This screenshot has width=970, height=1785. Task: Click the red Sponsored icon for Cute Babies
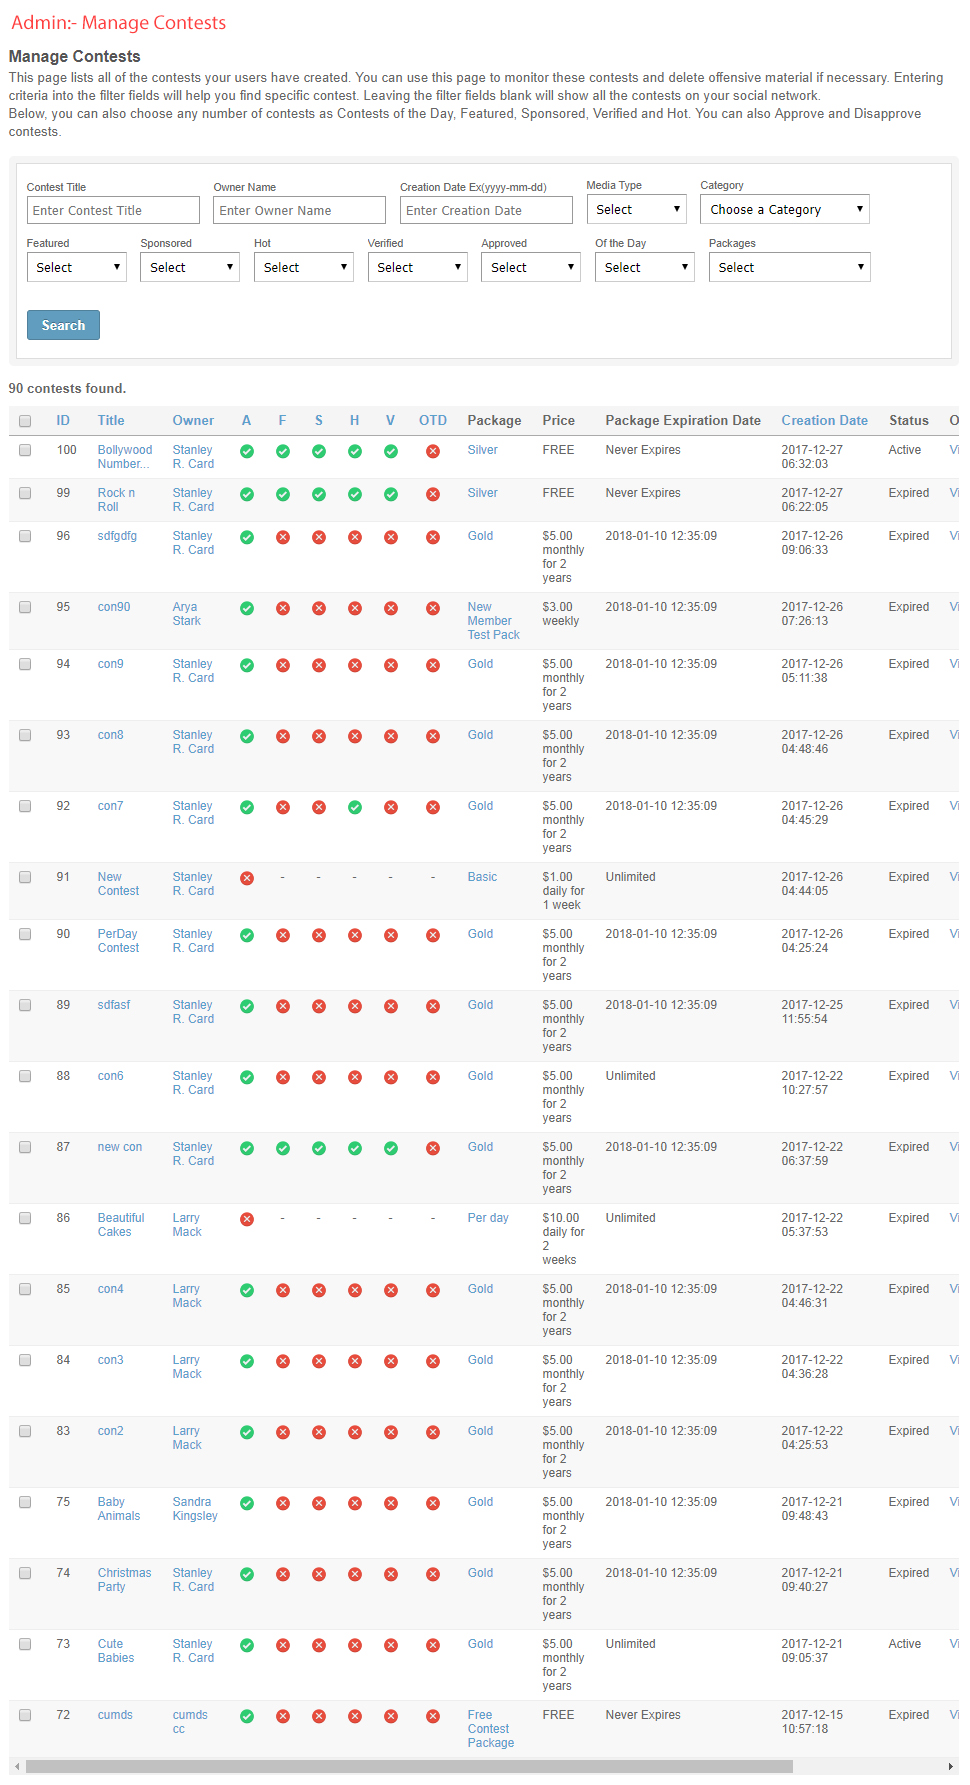click(x=319, y=1645)
